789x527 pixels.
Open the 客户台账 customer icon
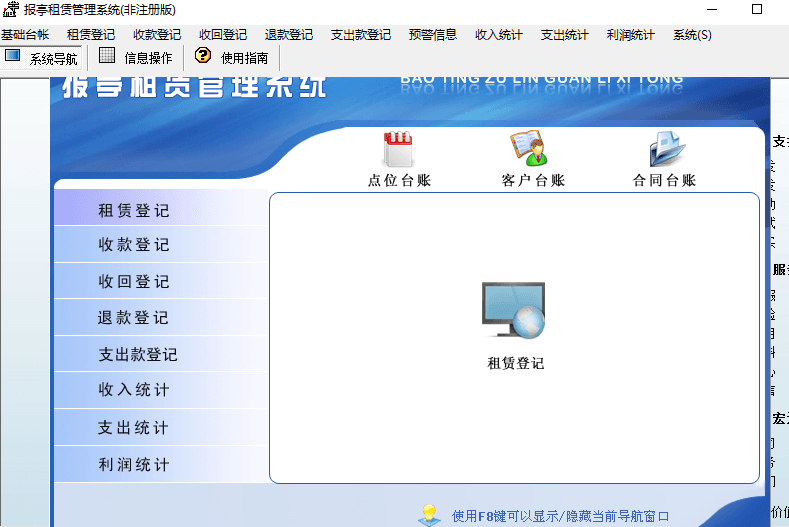tap(529, 150)
